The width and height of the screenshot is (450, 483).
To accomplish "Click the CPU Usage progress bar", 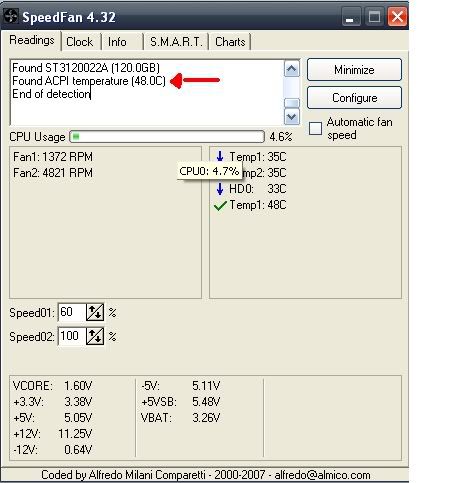I will [x=167, y=137].
